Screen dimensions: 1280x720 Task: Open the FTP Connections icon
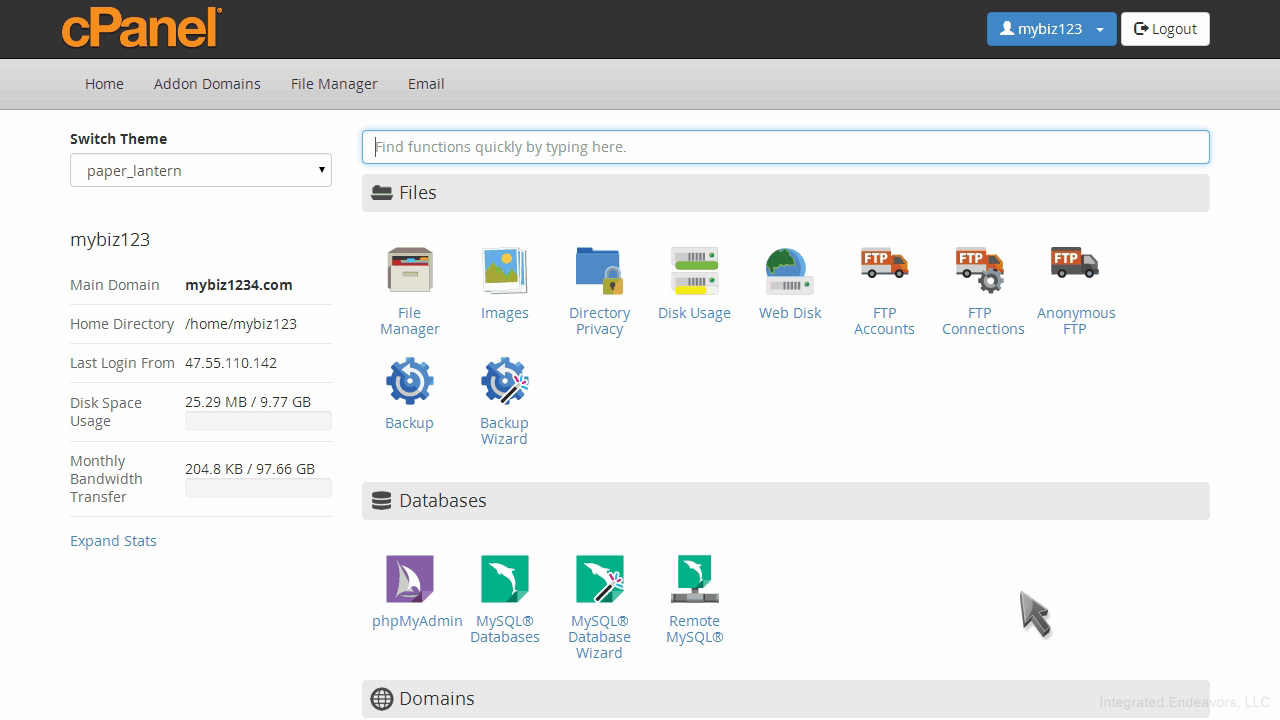(979, 270)
